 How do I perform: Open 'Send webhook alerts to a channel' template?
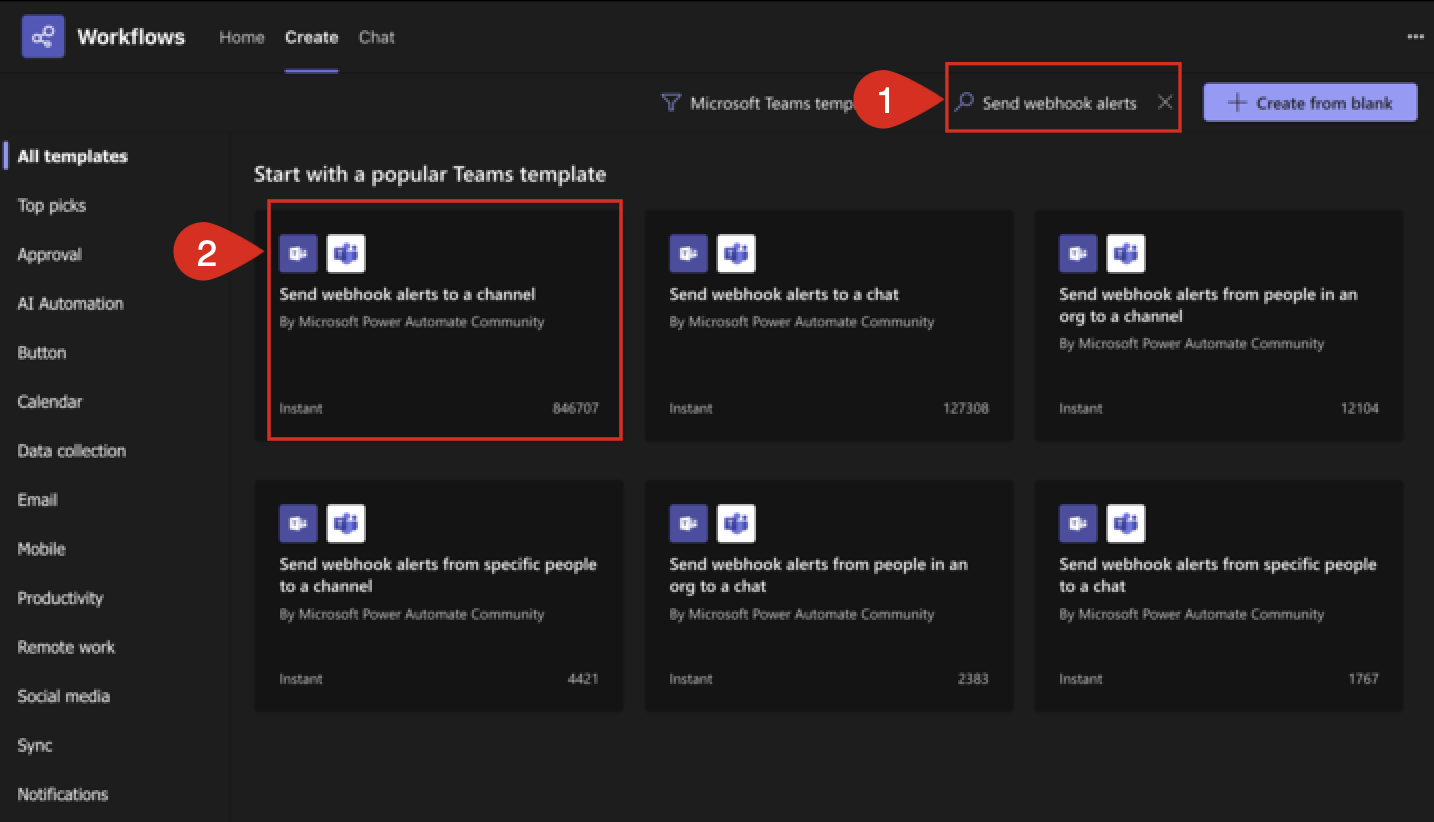pos(407,294)
